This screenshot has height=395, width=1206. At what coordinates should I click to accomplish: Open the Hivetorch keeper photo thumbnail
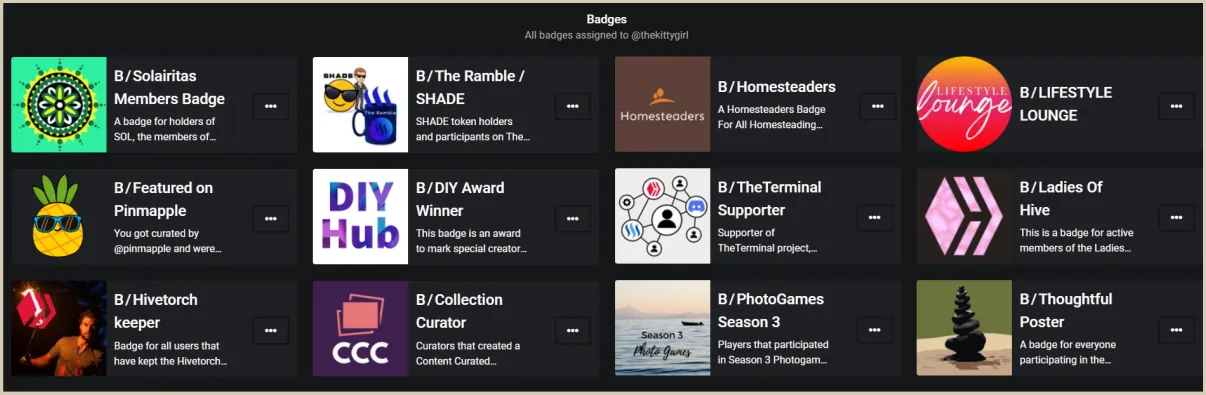coord(59,328)
